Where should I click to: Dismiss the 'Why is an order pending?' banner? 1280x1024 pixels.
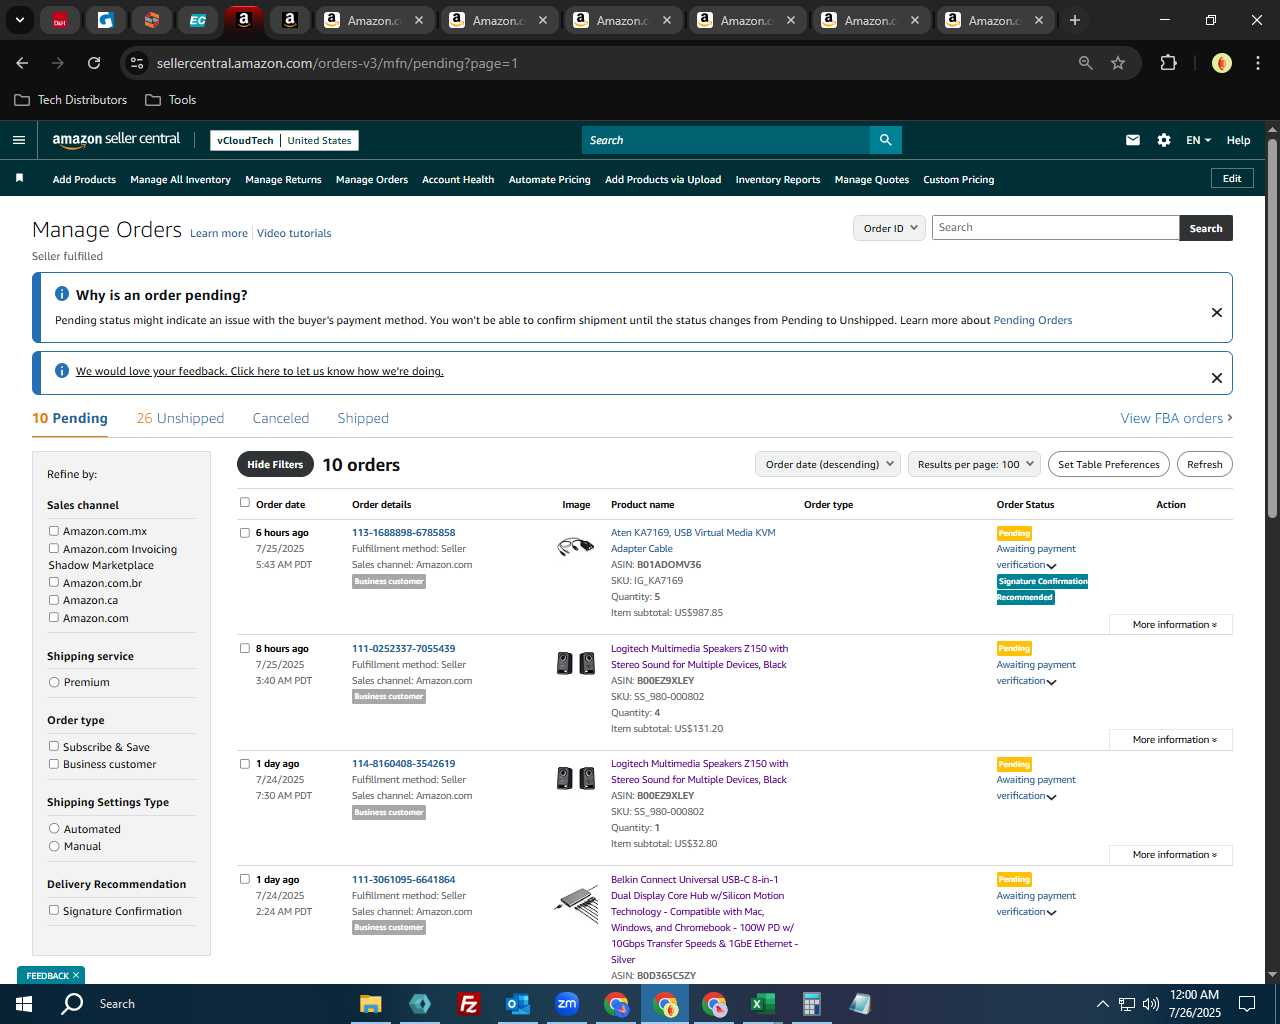coord(1217,312)
